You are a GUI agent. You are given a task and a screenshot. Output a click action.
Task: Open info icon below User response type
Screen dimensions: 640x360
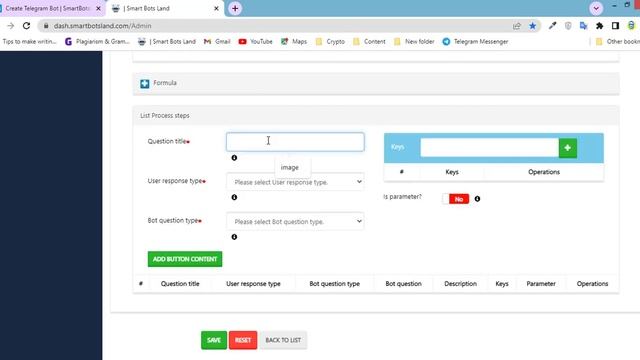coord(234,197)
